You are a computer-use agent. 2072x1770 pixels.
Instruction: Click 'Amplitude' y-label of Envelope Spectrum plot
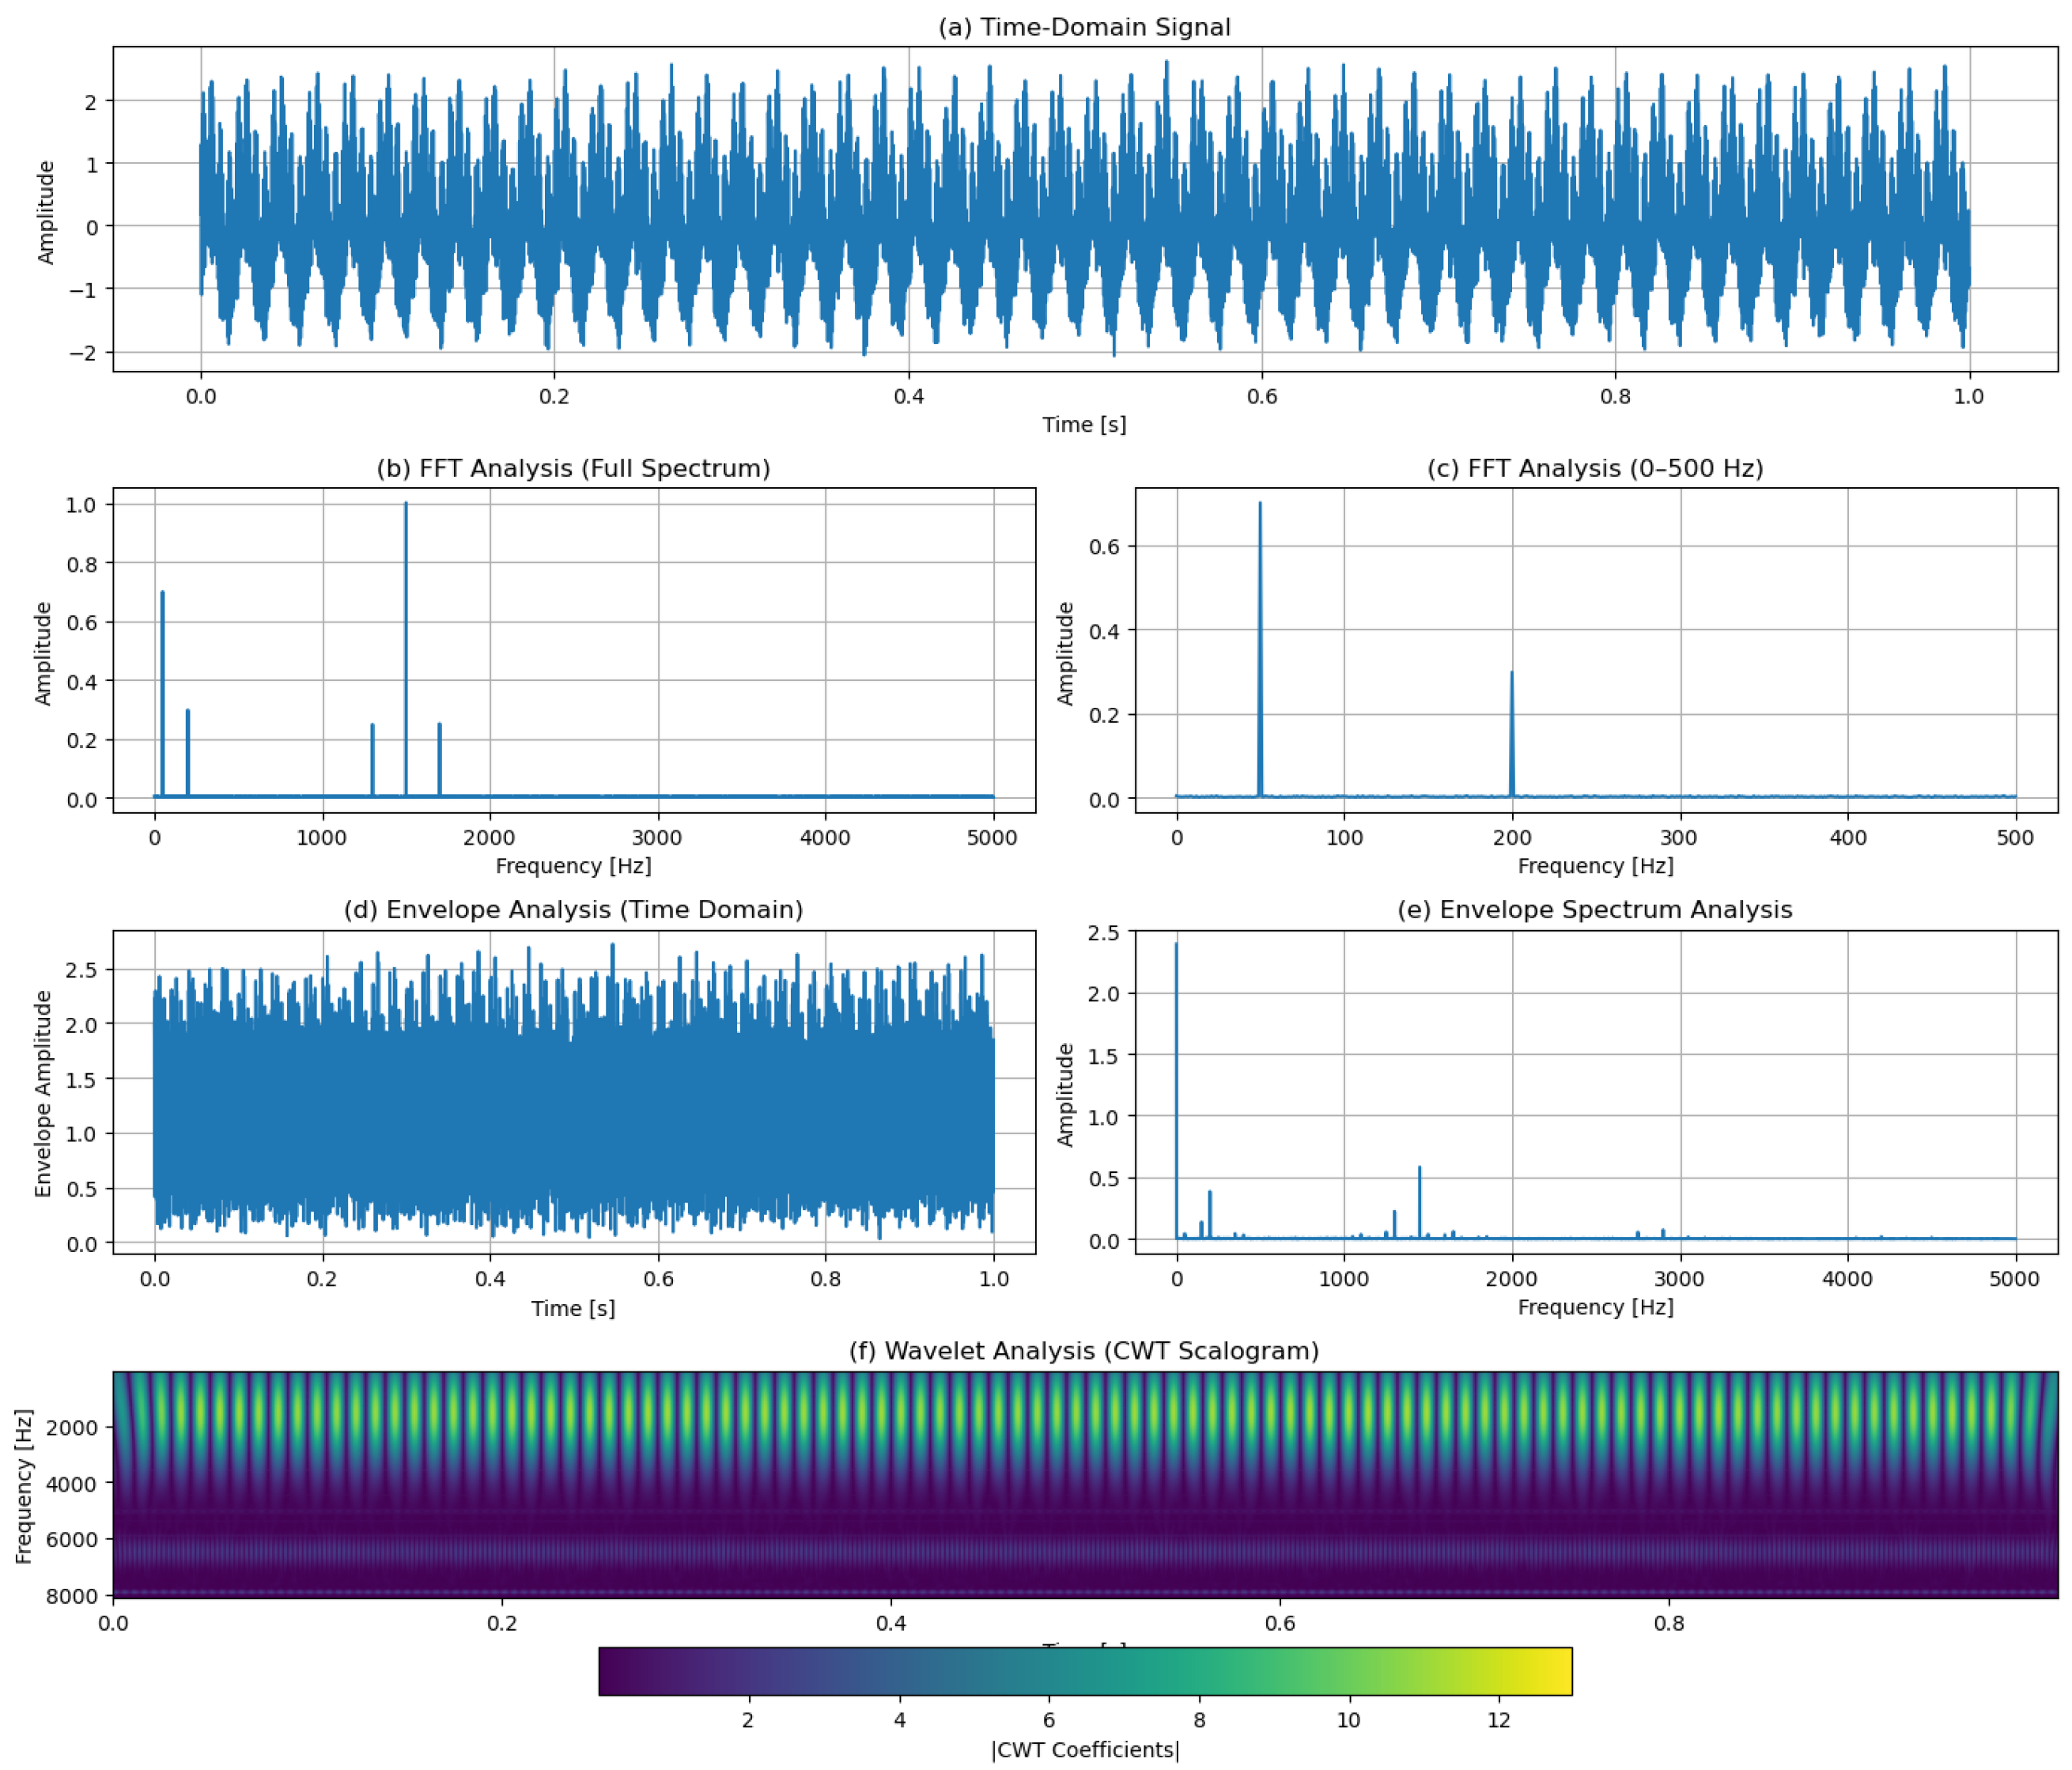click(1065, 1094)
